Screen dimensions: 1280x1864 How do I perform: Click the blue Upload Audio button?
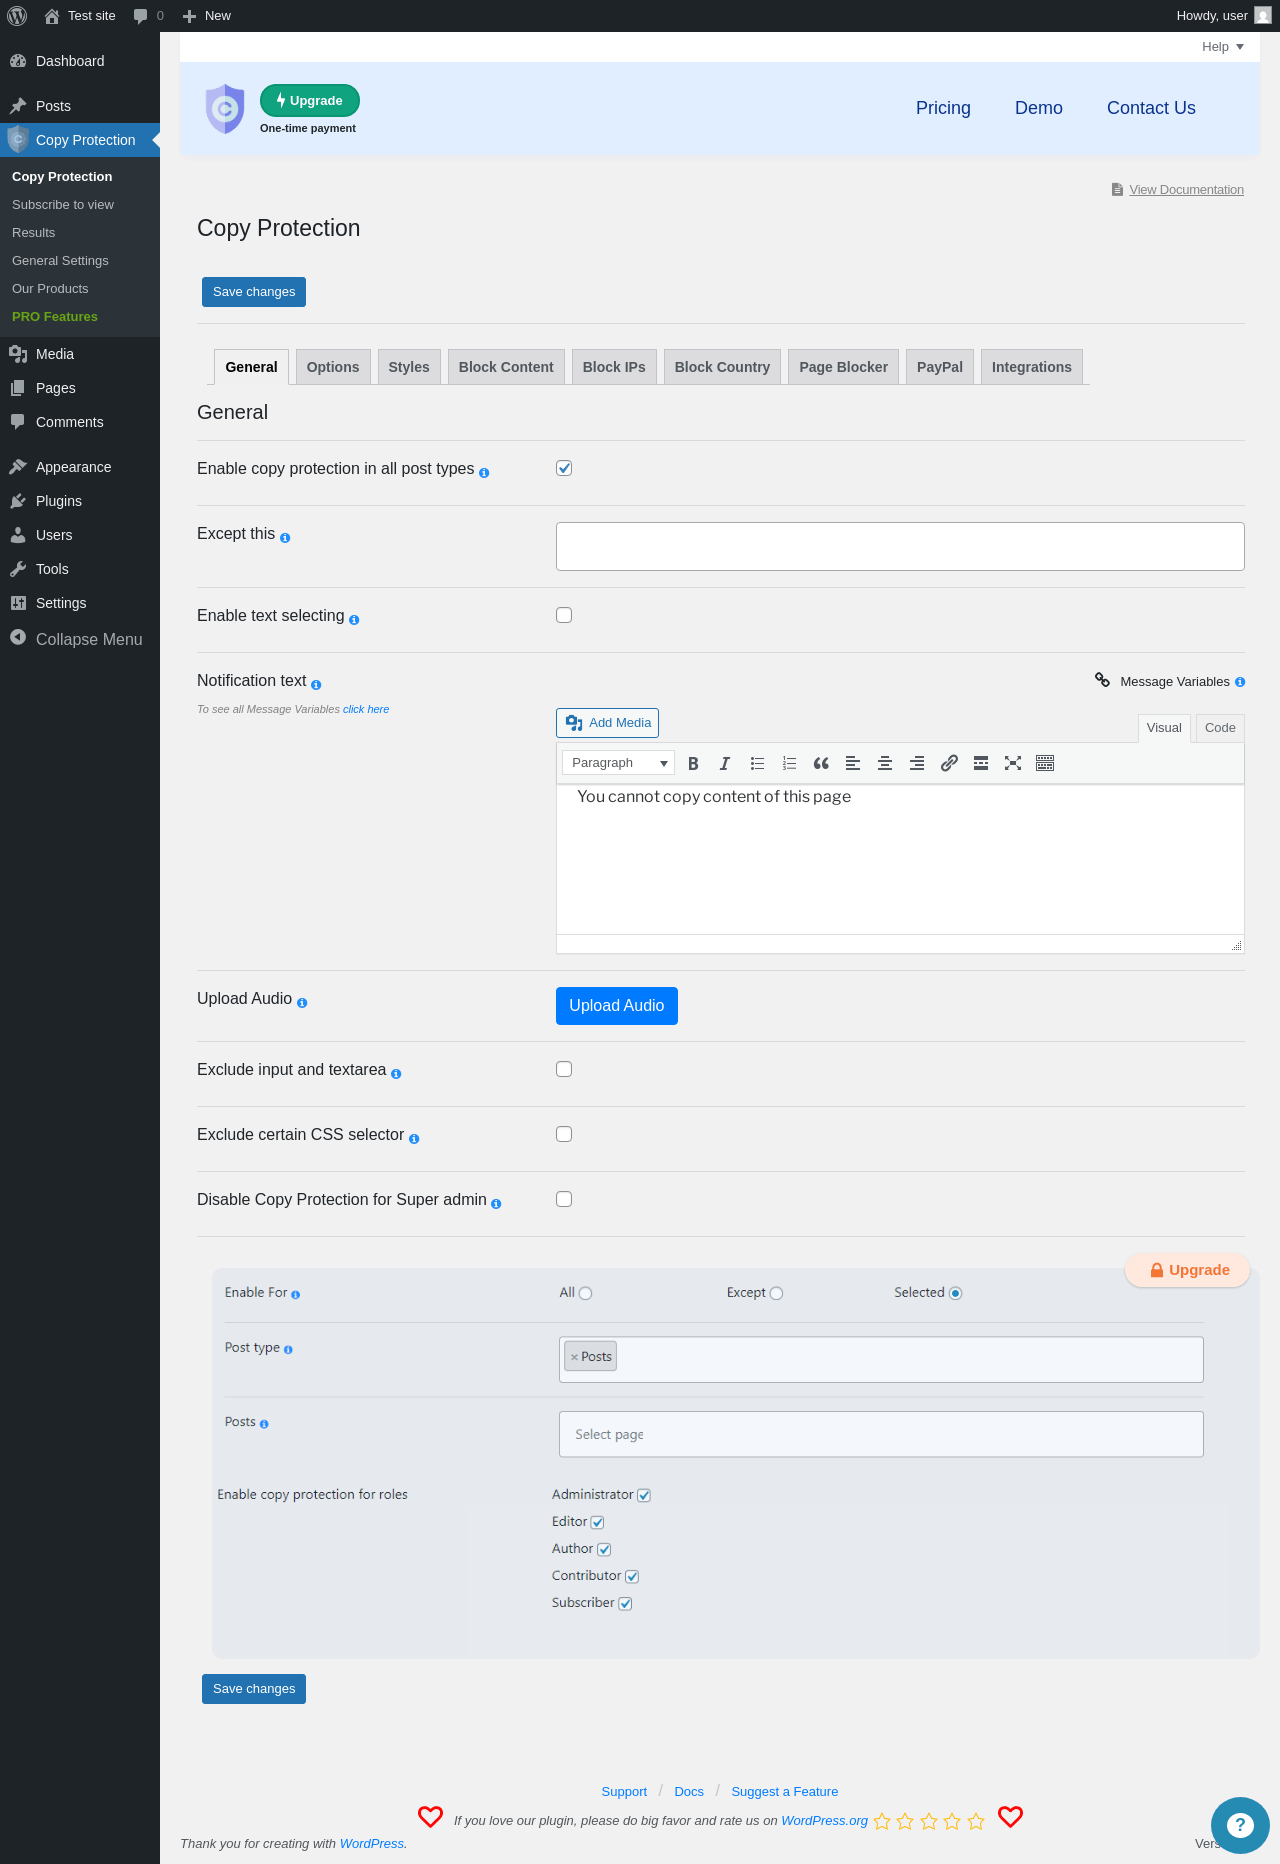[x=617, y=1006]
